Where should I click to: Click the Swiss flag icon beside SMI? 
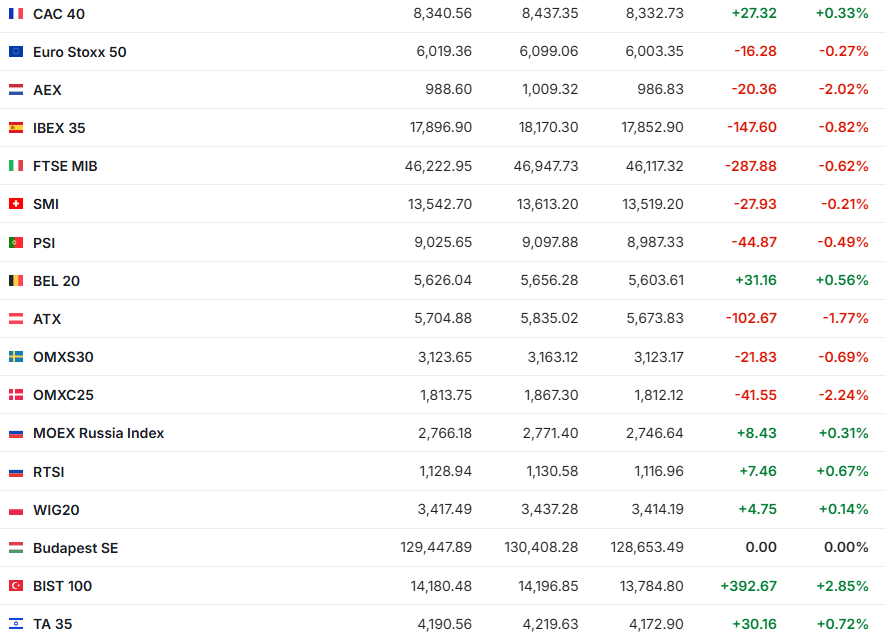click(16, 204)
